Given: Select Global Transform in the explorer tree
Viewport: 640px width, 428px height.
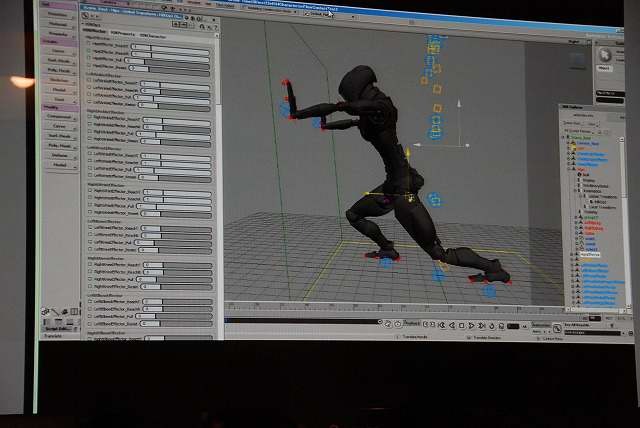Looking at the screenshot, I should (602, 196).
